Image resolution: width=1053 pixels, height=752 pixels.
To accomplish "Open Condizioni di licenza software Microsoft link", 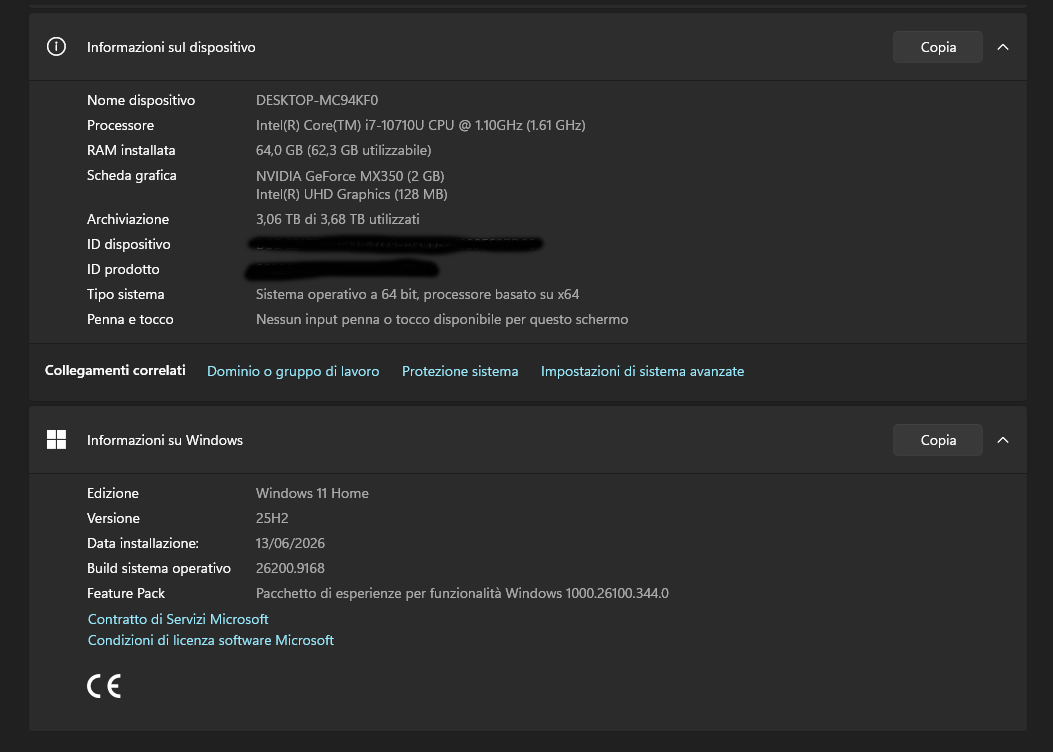I will click(x=211, y=641).
